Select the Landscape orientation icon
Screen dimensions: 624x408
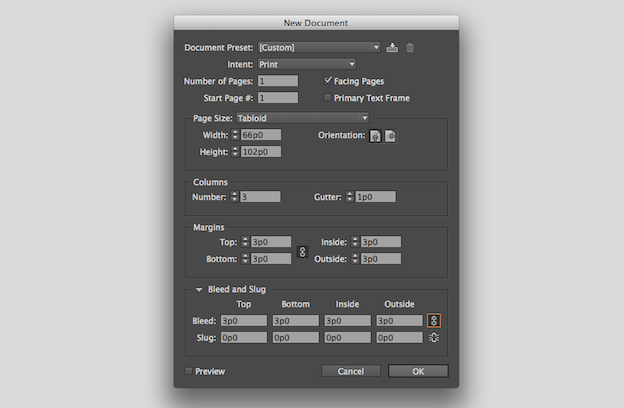pyautogui.click(x=390, y=136)
